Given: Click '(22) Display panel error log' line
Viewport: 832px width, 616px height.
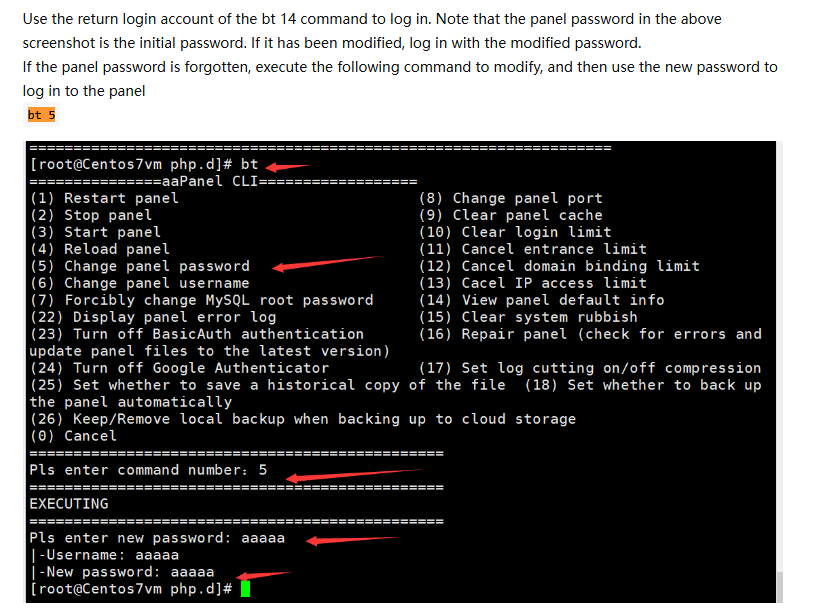Looking at the screenshot, I should point(153,317).
